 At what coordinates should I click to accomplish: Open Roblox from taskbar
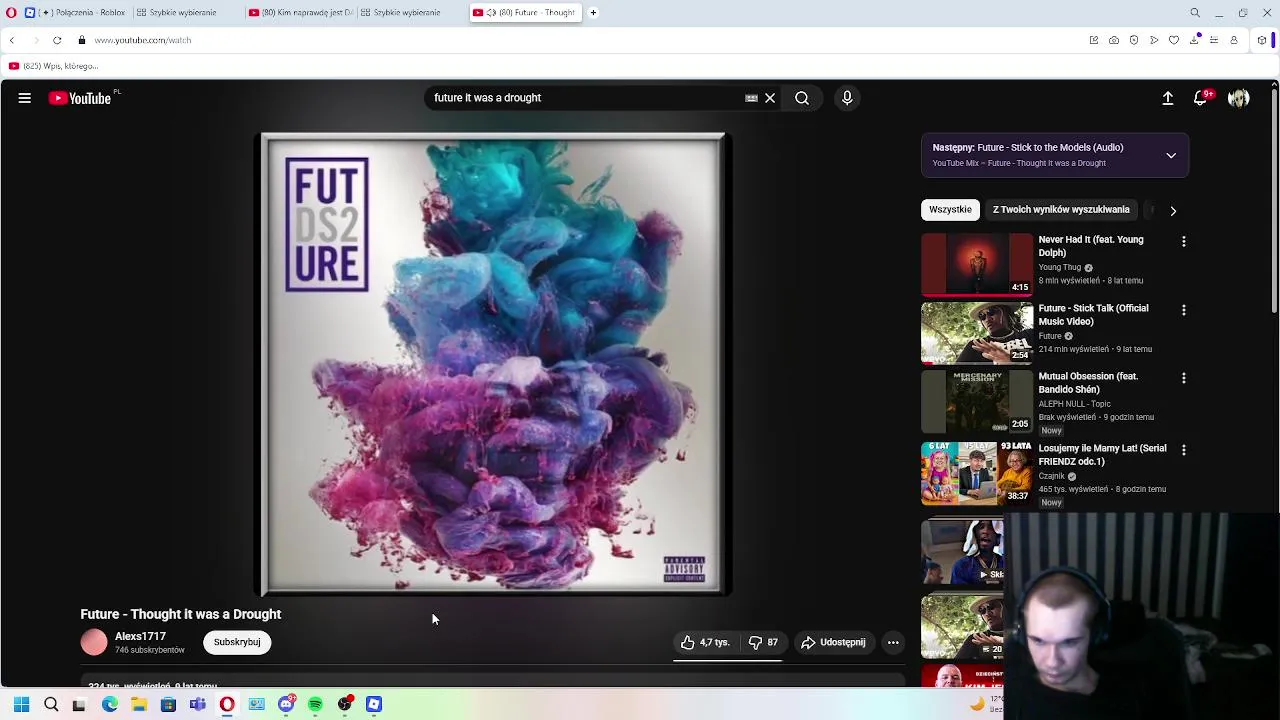pyautogui.click(x=374, y=704)
